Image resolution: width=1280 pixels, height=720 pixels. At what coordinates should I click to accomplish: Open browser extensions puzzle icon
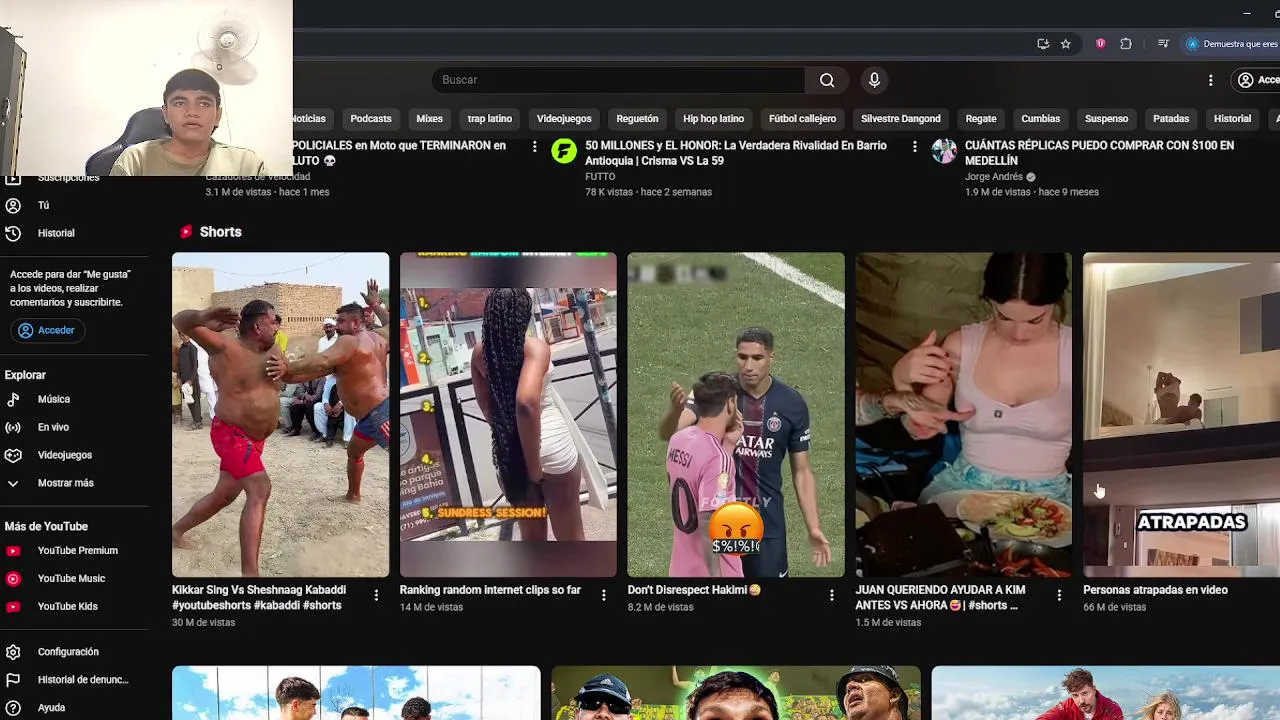[1126, 44]
